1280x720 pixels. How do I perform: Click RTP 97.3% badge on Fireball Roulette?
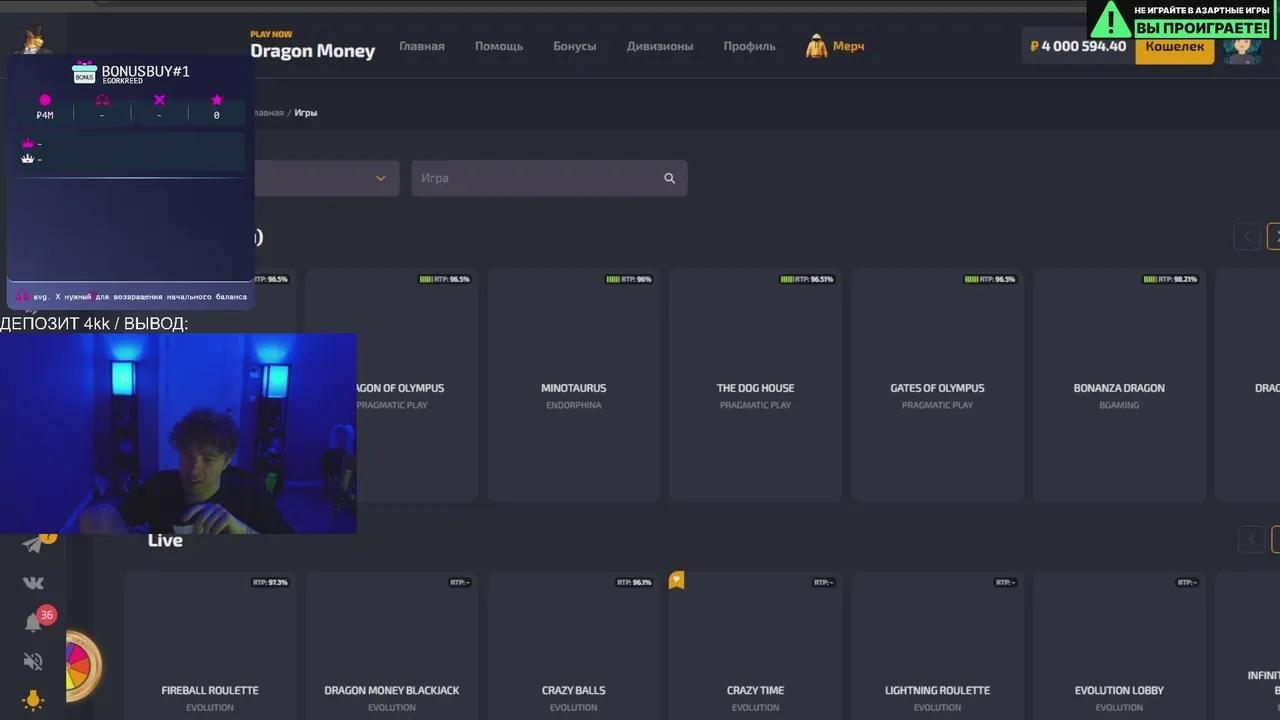click(270, 582)
